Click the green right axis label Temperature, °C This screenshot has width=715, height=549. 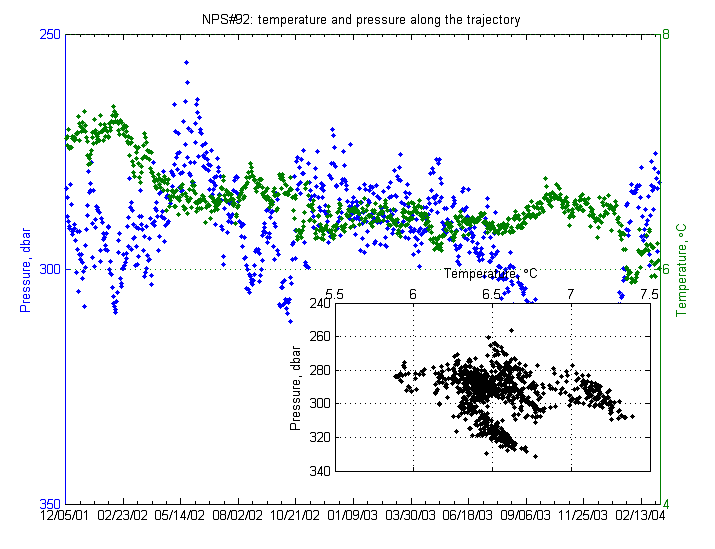[685, 268]
